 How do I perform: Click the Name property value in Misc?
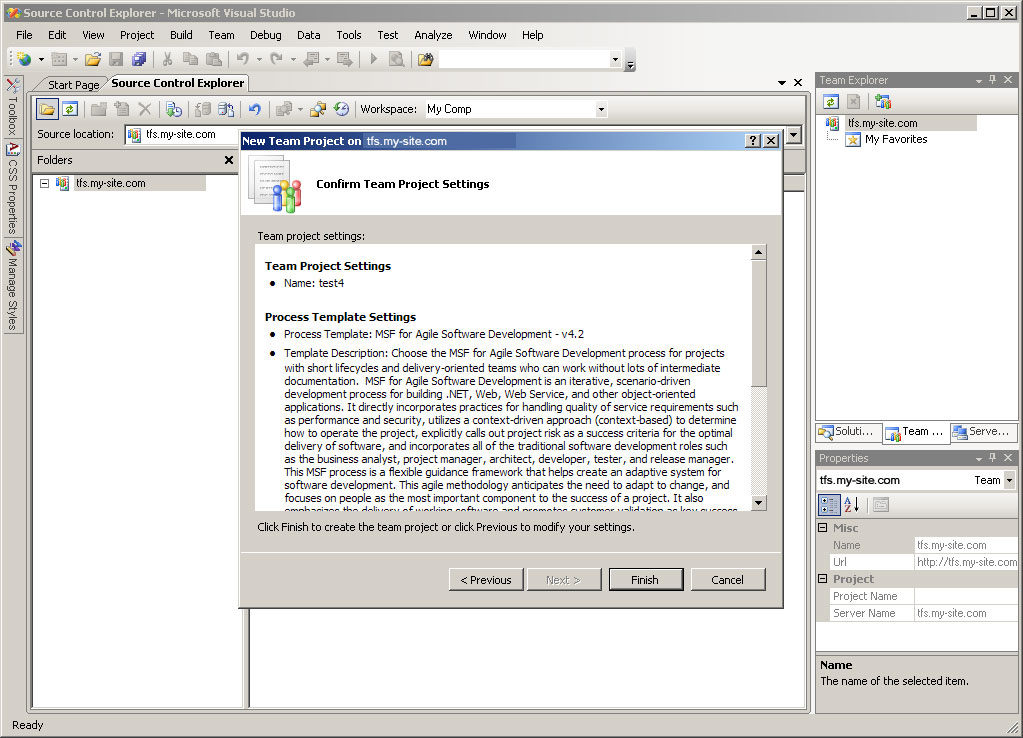tap(966, 545)
